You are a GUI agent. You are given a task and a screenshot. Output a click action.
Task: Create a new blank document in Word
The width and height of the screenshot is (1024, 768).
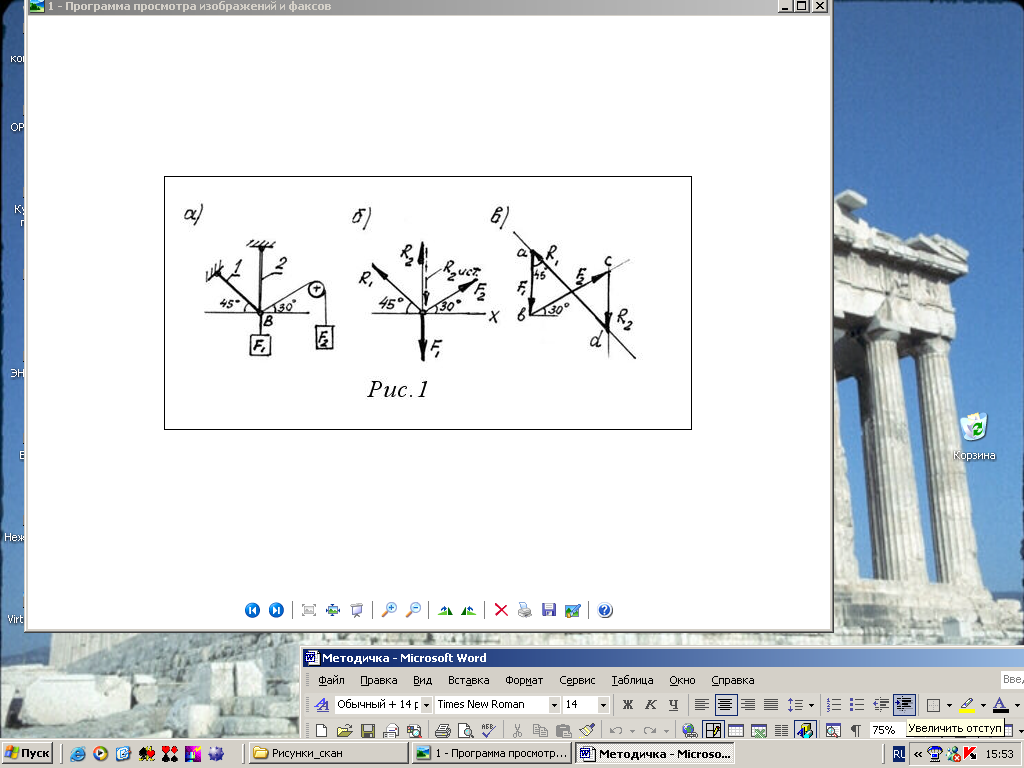pos(321,730)
